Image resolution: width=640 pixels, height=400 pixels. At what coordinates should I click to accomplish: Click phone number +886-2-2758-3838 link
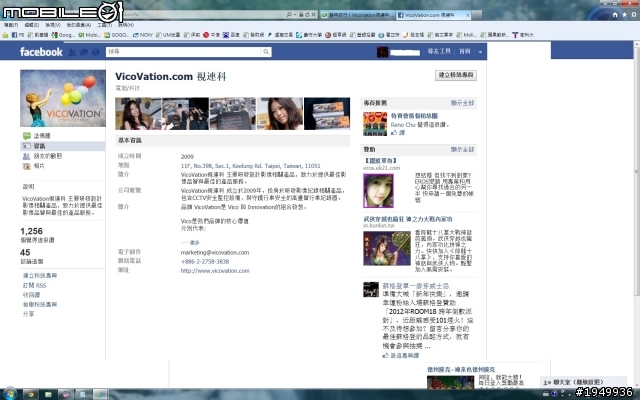click(x=205, y=262)
